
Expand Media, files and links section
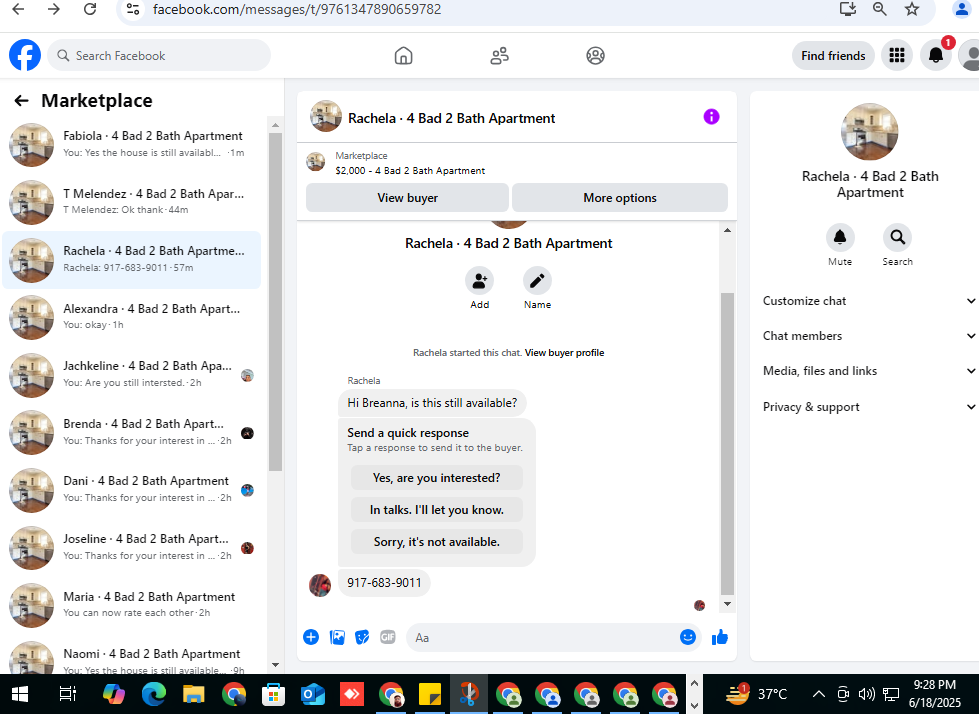pos(869,371)
